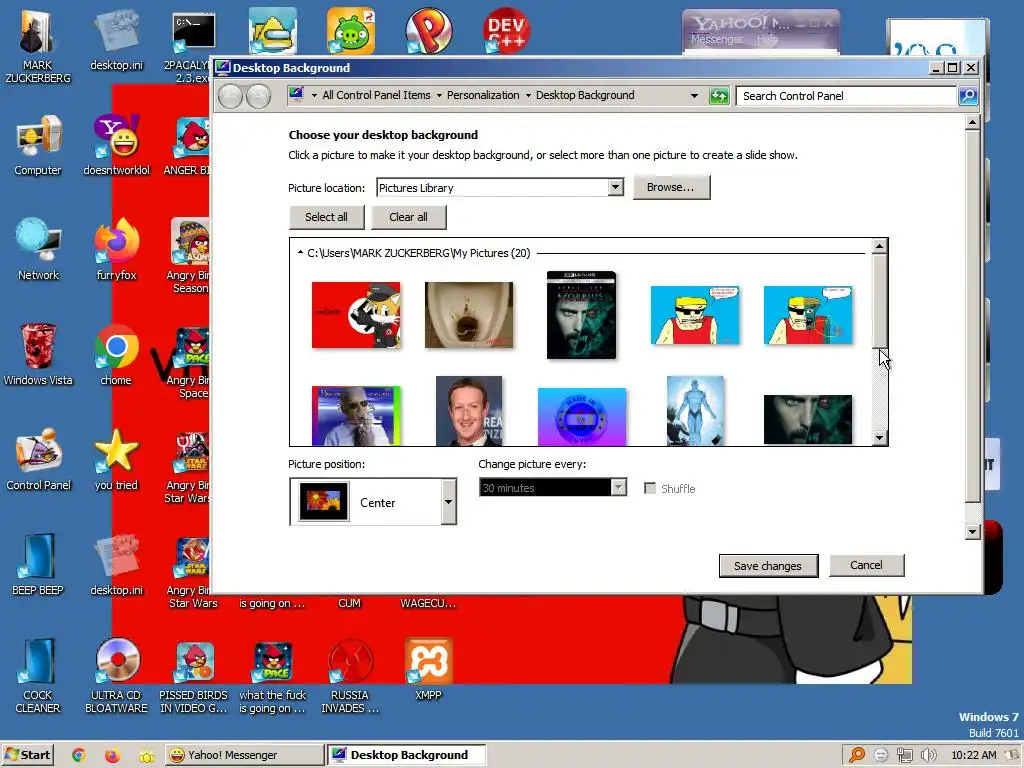This screenshot has width=1024, height=768.
Task: Click the Search Control Panel field
Action: [x=847, y=96]
